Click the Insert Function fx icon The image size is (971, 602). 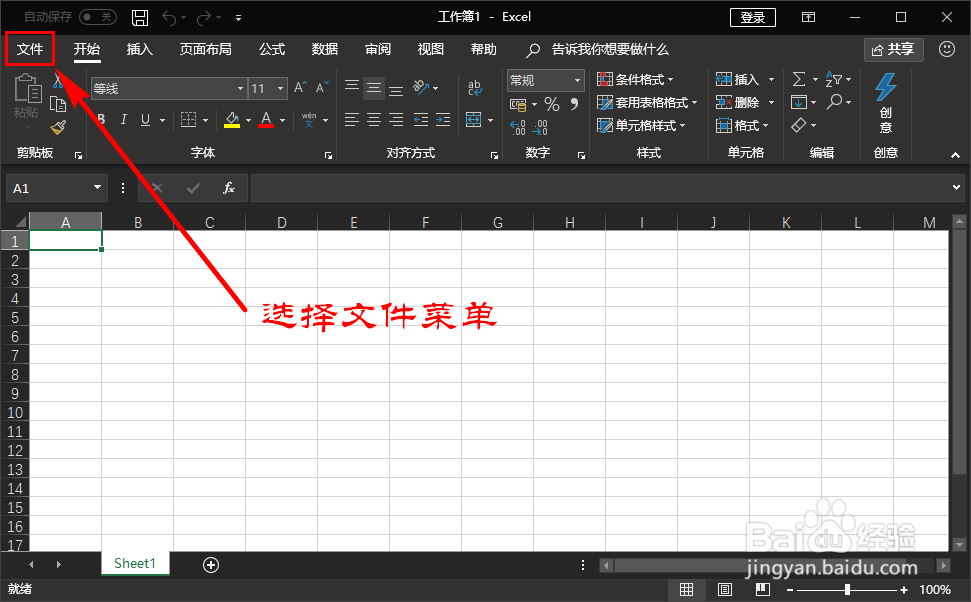228,188
